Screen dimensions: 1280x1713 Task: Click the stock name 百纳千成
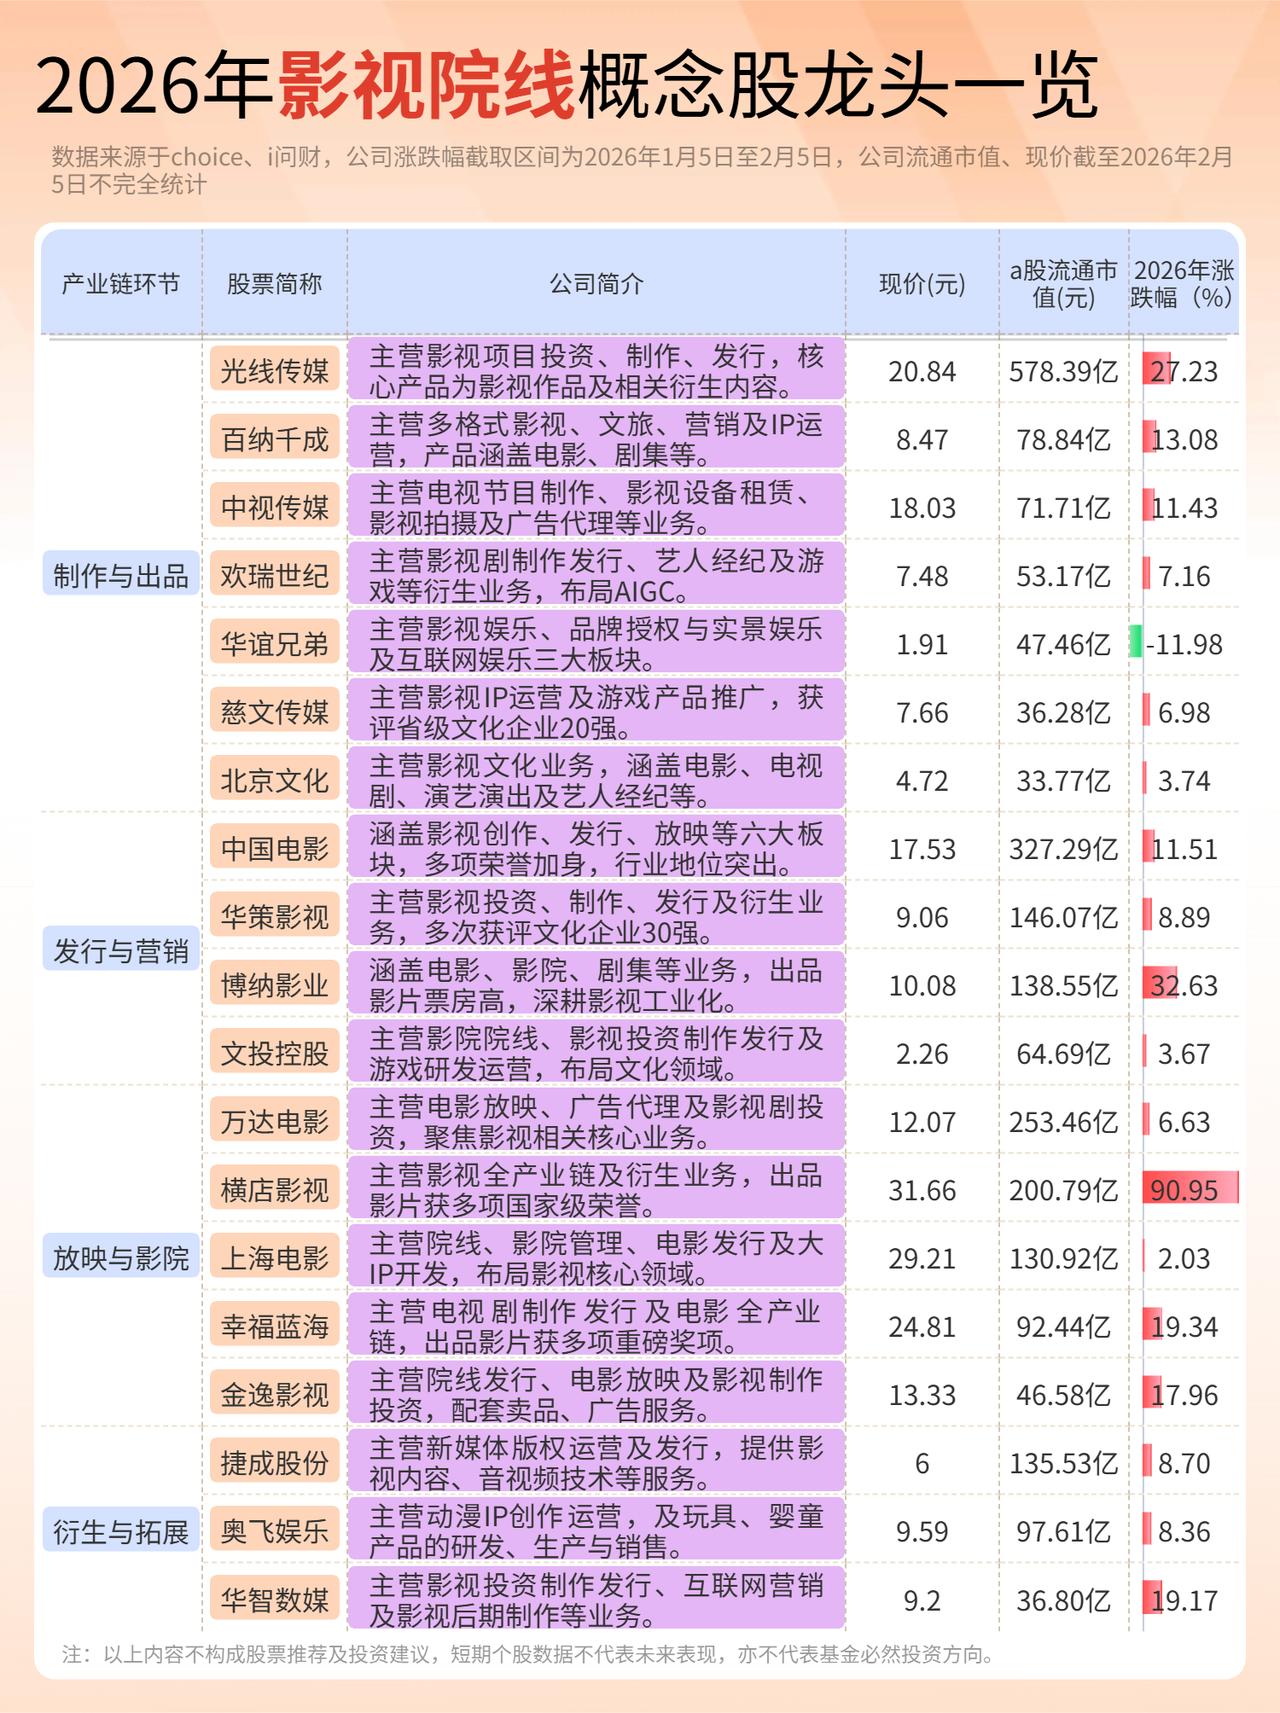[275, 439]
